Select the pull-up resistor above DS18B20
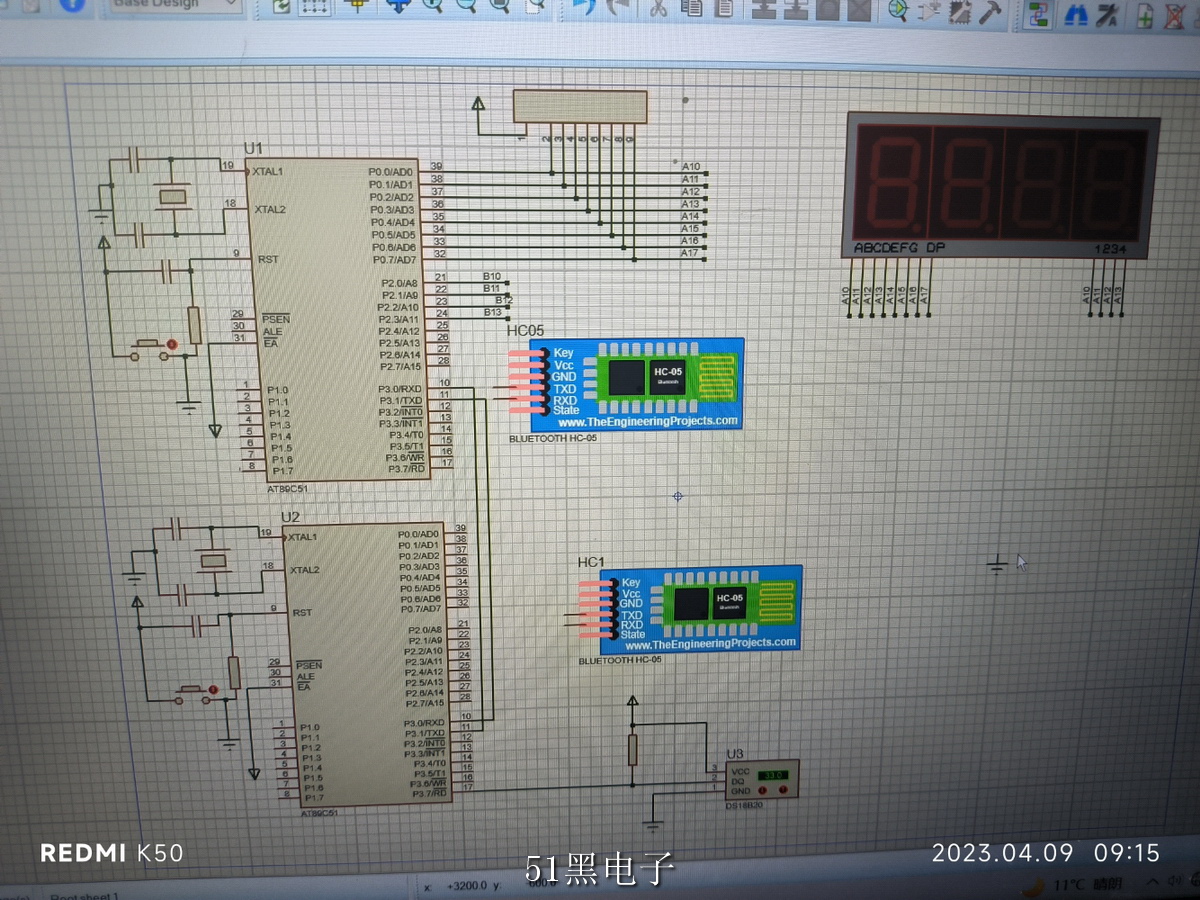Screen dimensions: 1200x900 coord(632,749)
